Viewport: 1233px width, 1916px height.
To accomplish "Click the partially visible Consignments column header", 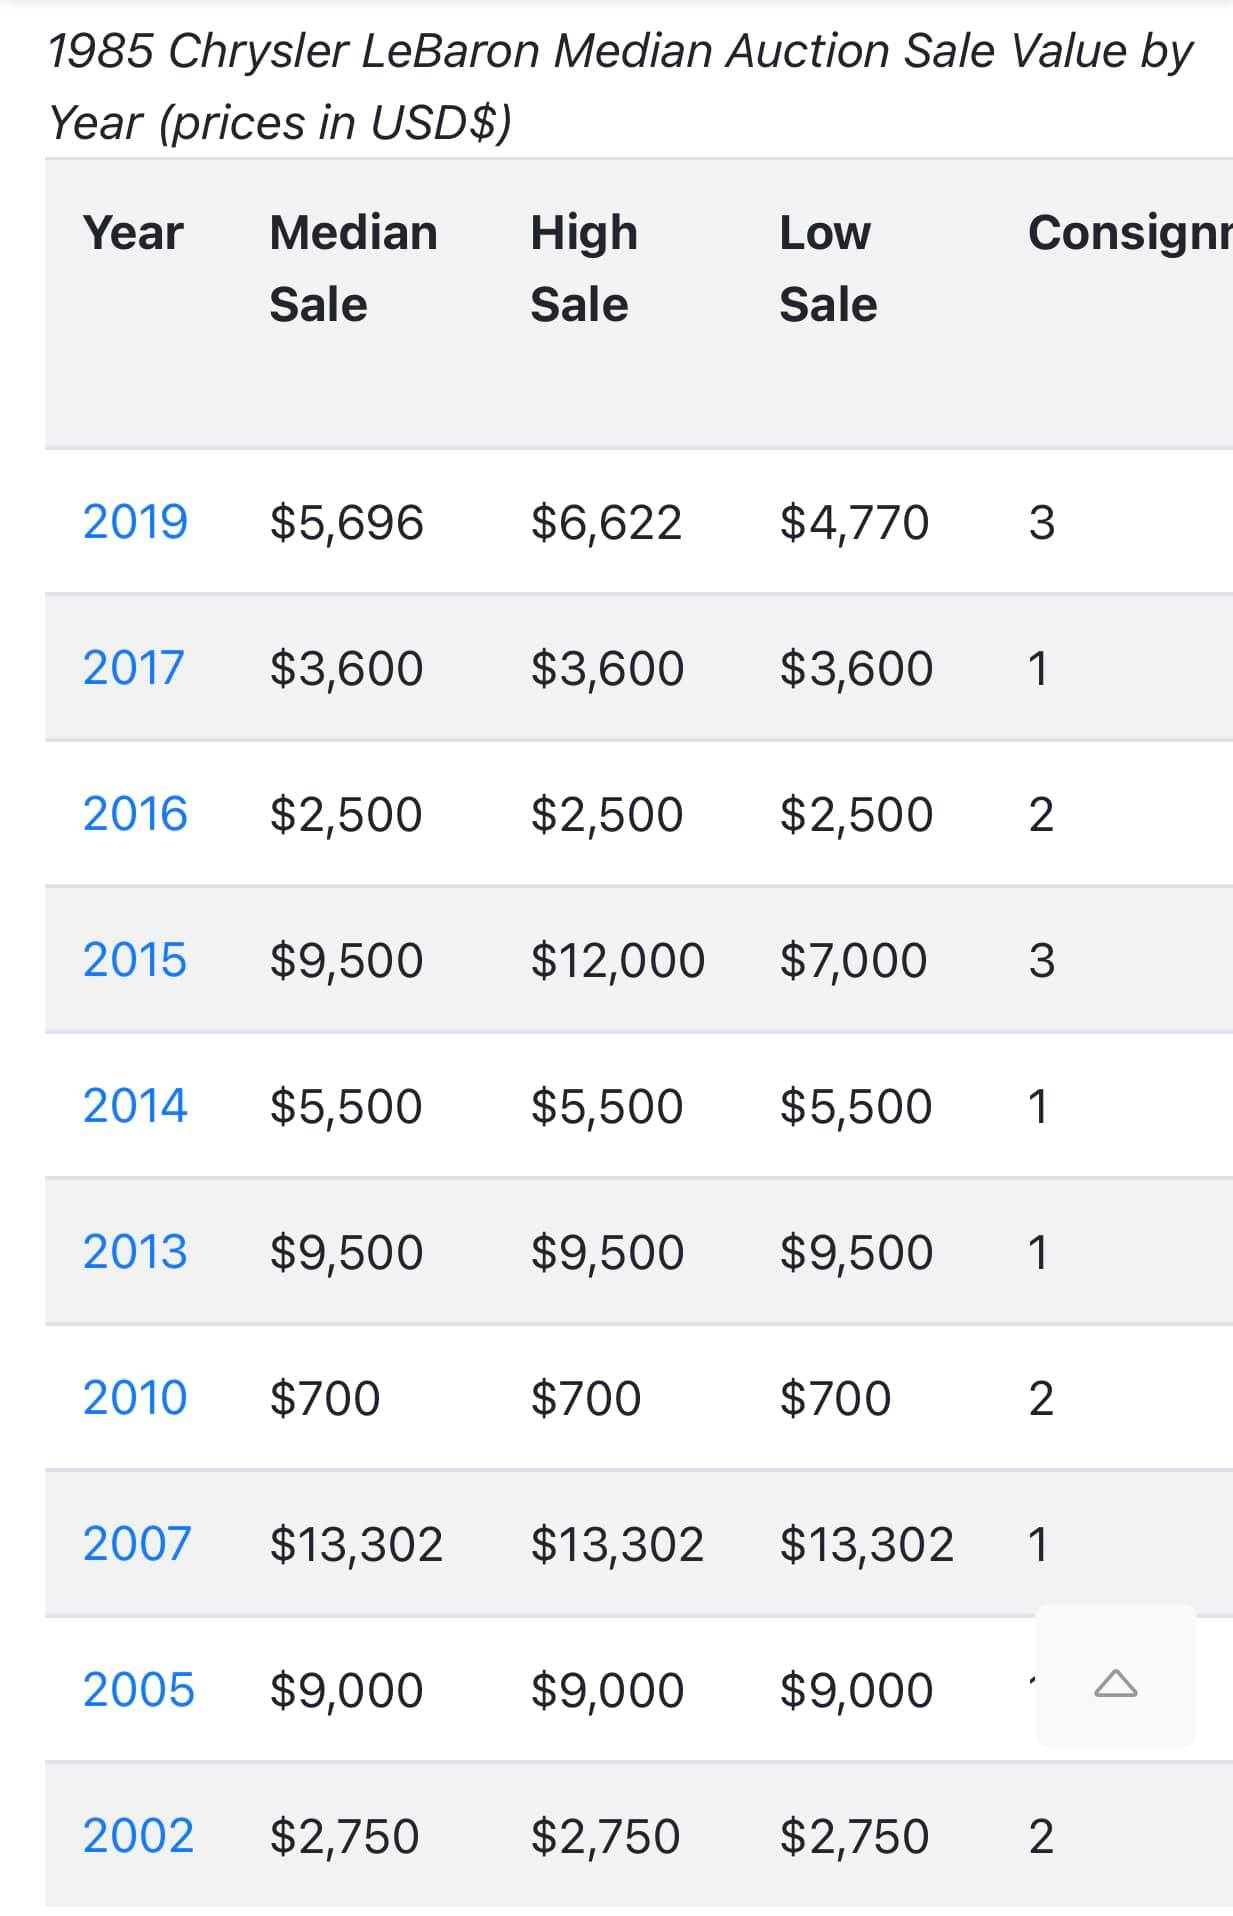I will [1129, 233].
